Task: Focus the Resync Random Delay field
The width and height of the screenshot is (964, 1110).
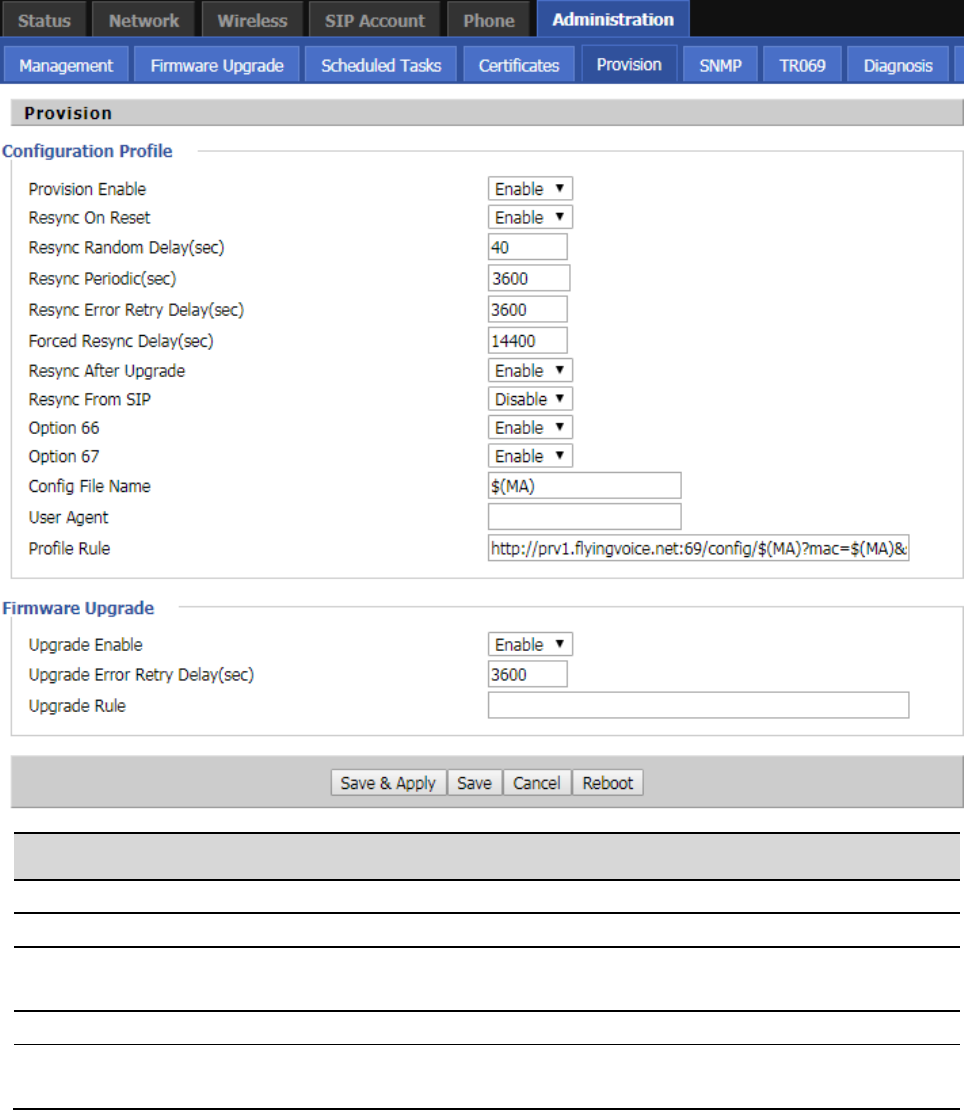Action: point(528,247)
